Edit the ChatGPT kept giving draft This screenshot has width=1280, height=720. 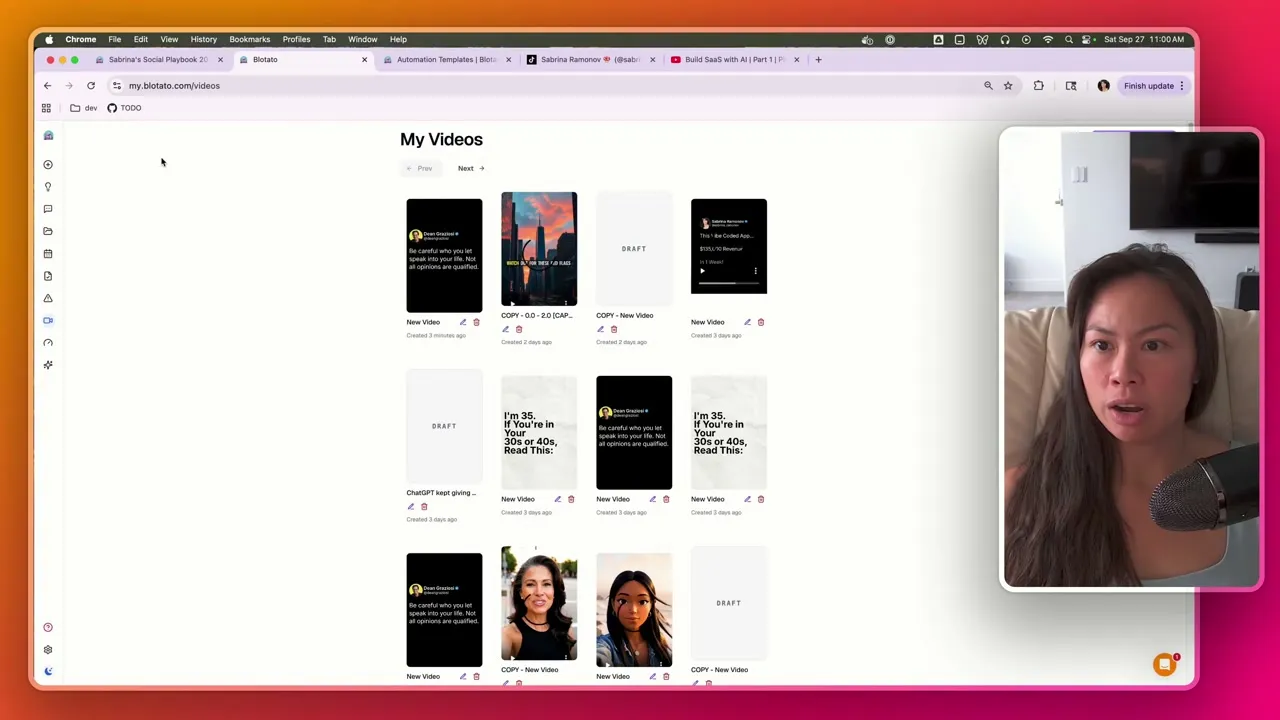click(x=410, y=506)
